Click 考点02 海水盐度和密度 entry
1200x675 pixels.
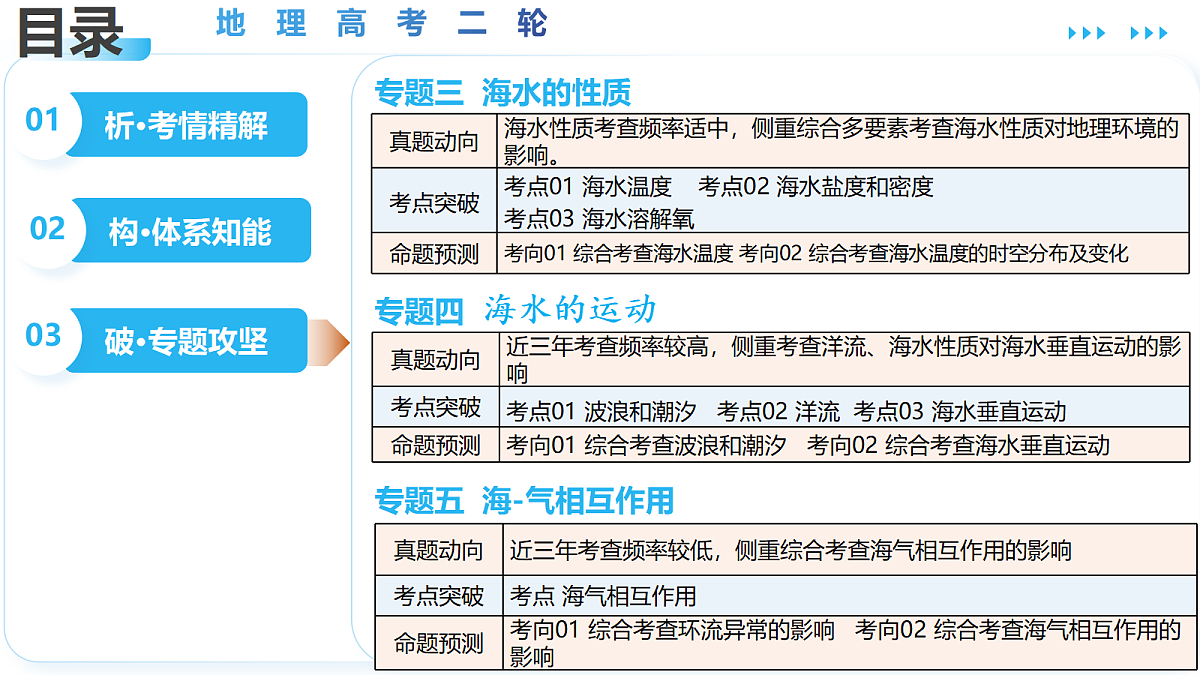click(816, 186)
